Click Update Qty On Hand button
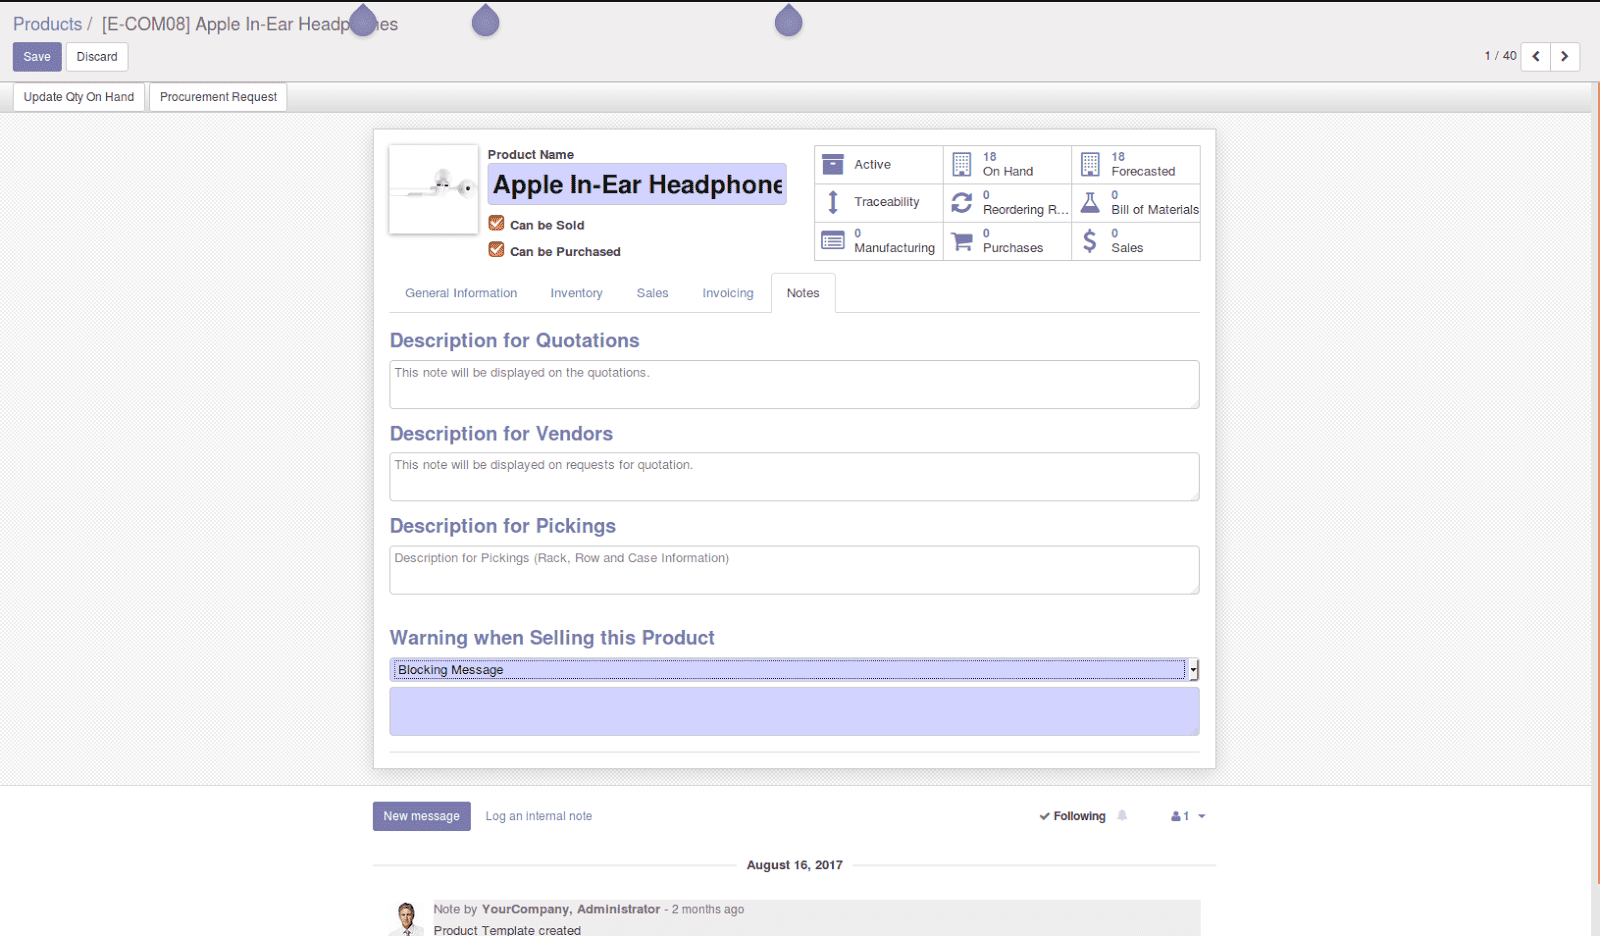 (x=79, y=97)
